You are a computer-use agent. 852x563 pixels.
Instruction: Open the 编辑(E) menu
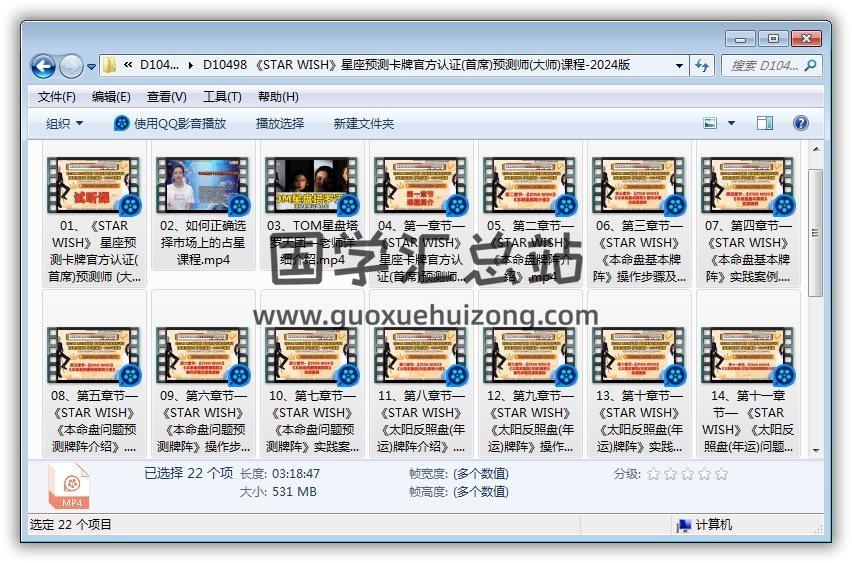[111, 97]
